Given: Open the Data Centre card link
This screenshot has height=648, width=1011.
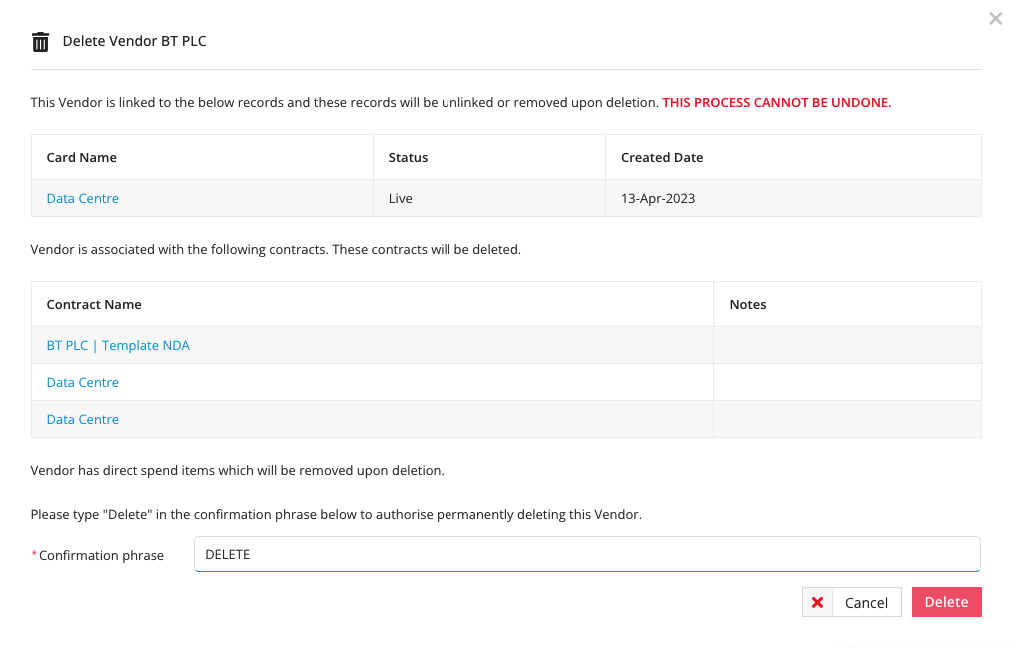Looking at the screenshot, I should tap(82, 198).
